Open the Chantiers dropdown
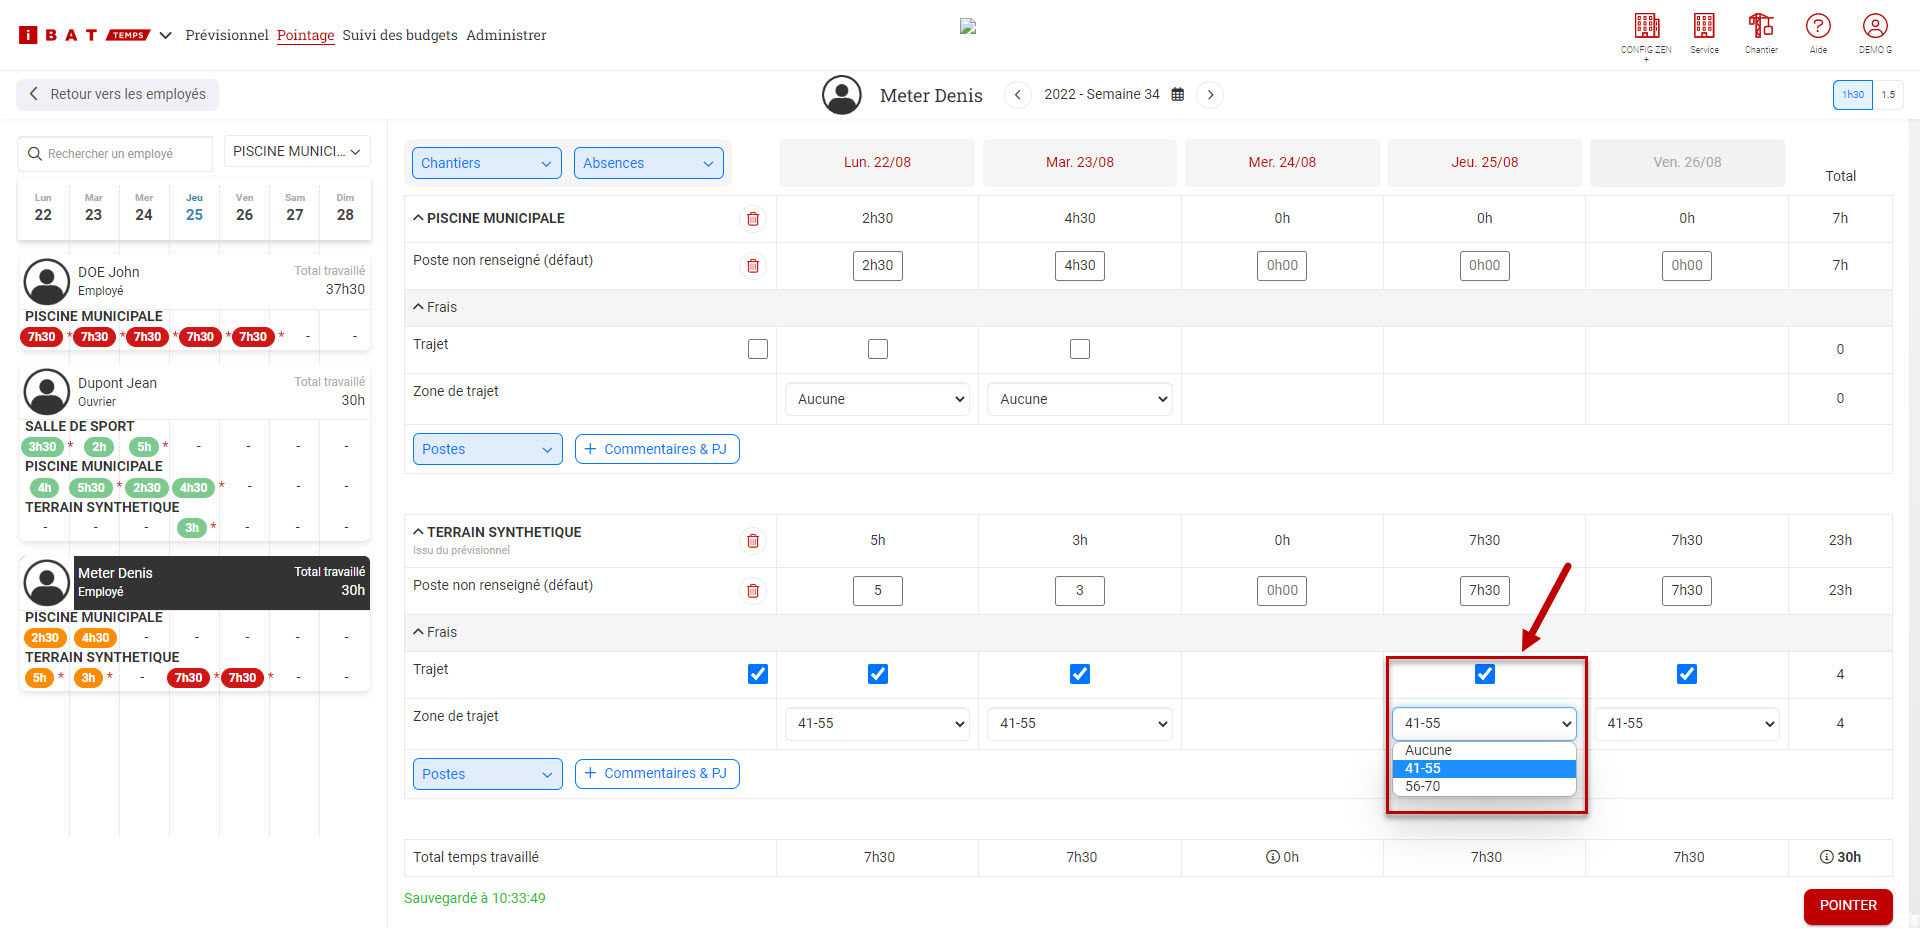Viewport: 1920px width, 929px height. click(x=485, y=163)
